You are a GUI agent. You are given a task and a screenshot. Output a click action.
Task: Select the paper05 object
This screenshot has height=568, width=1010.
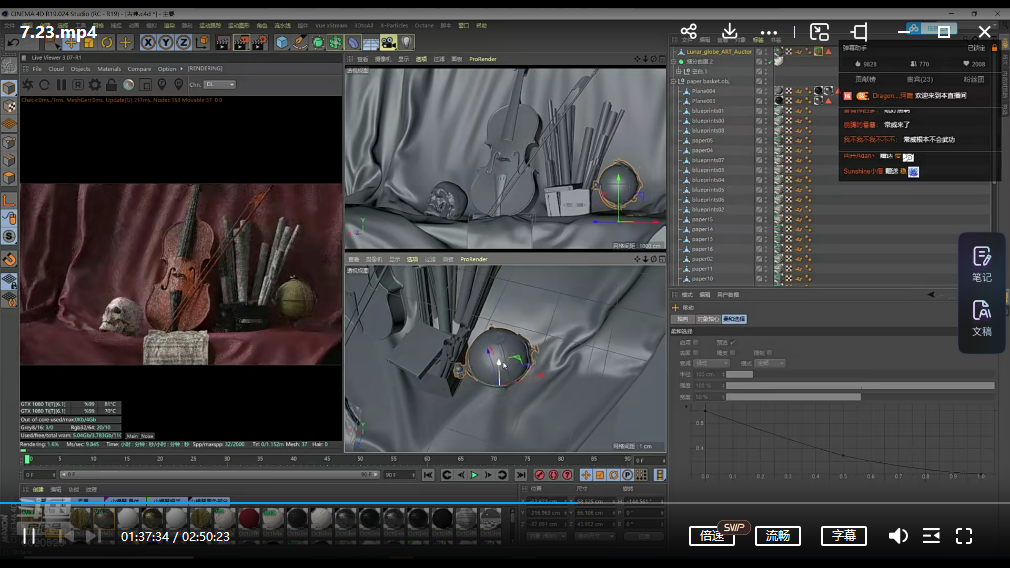click(701, 140)
